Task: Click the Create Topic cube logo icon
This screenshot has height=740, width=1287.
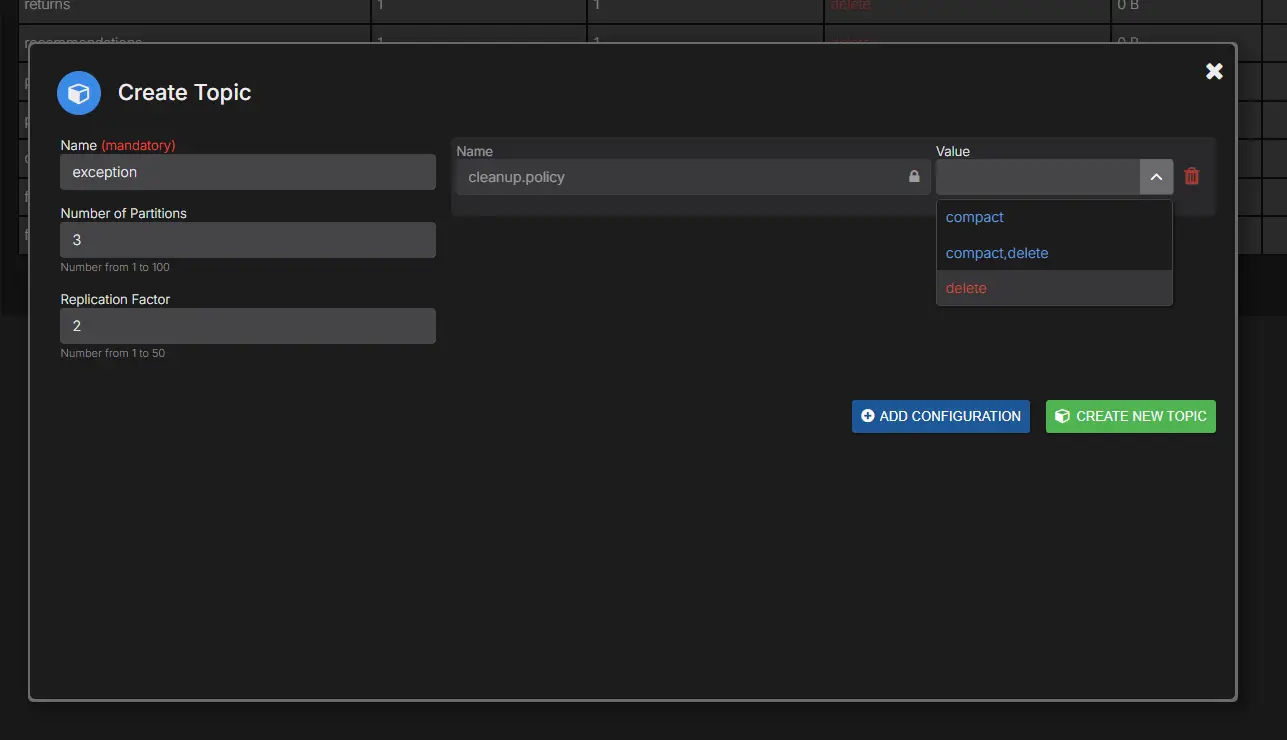Action: pyautogui.click(x=78, y=92)
